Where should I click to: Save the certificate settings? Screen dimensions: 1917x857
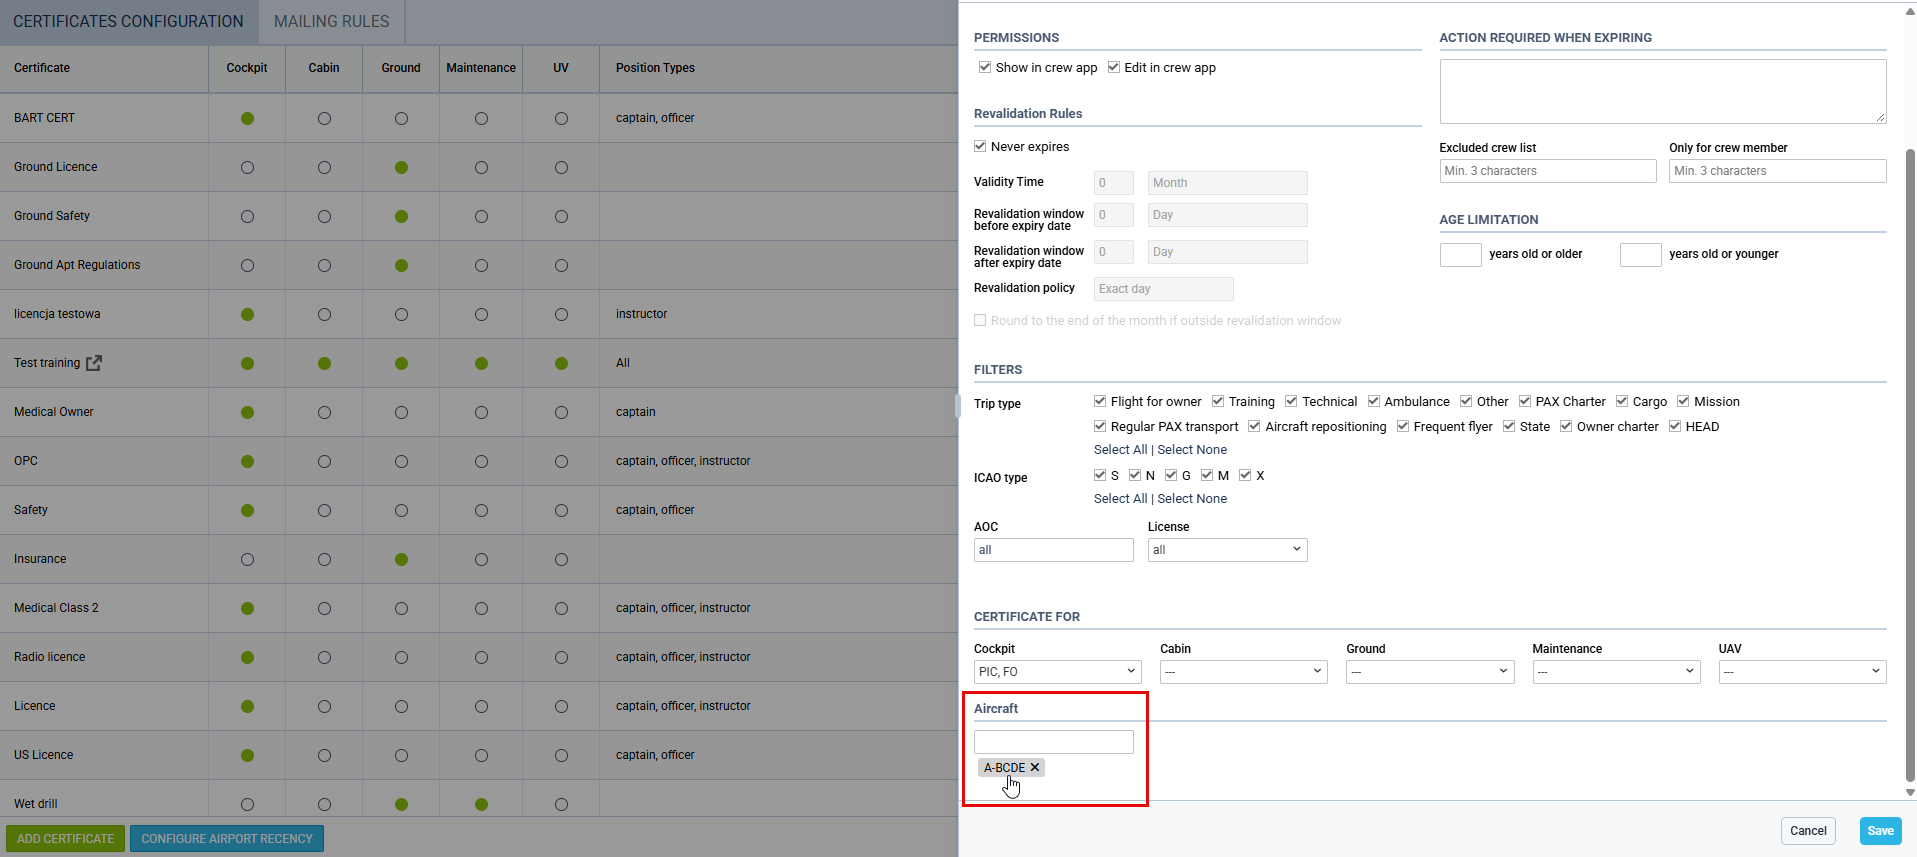(1880, 831)
